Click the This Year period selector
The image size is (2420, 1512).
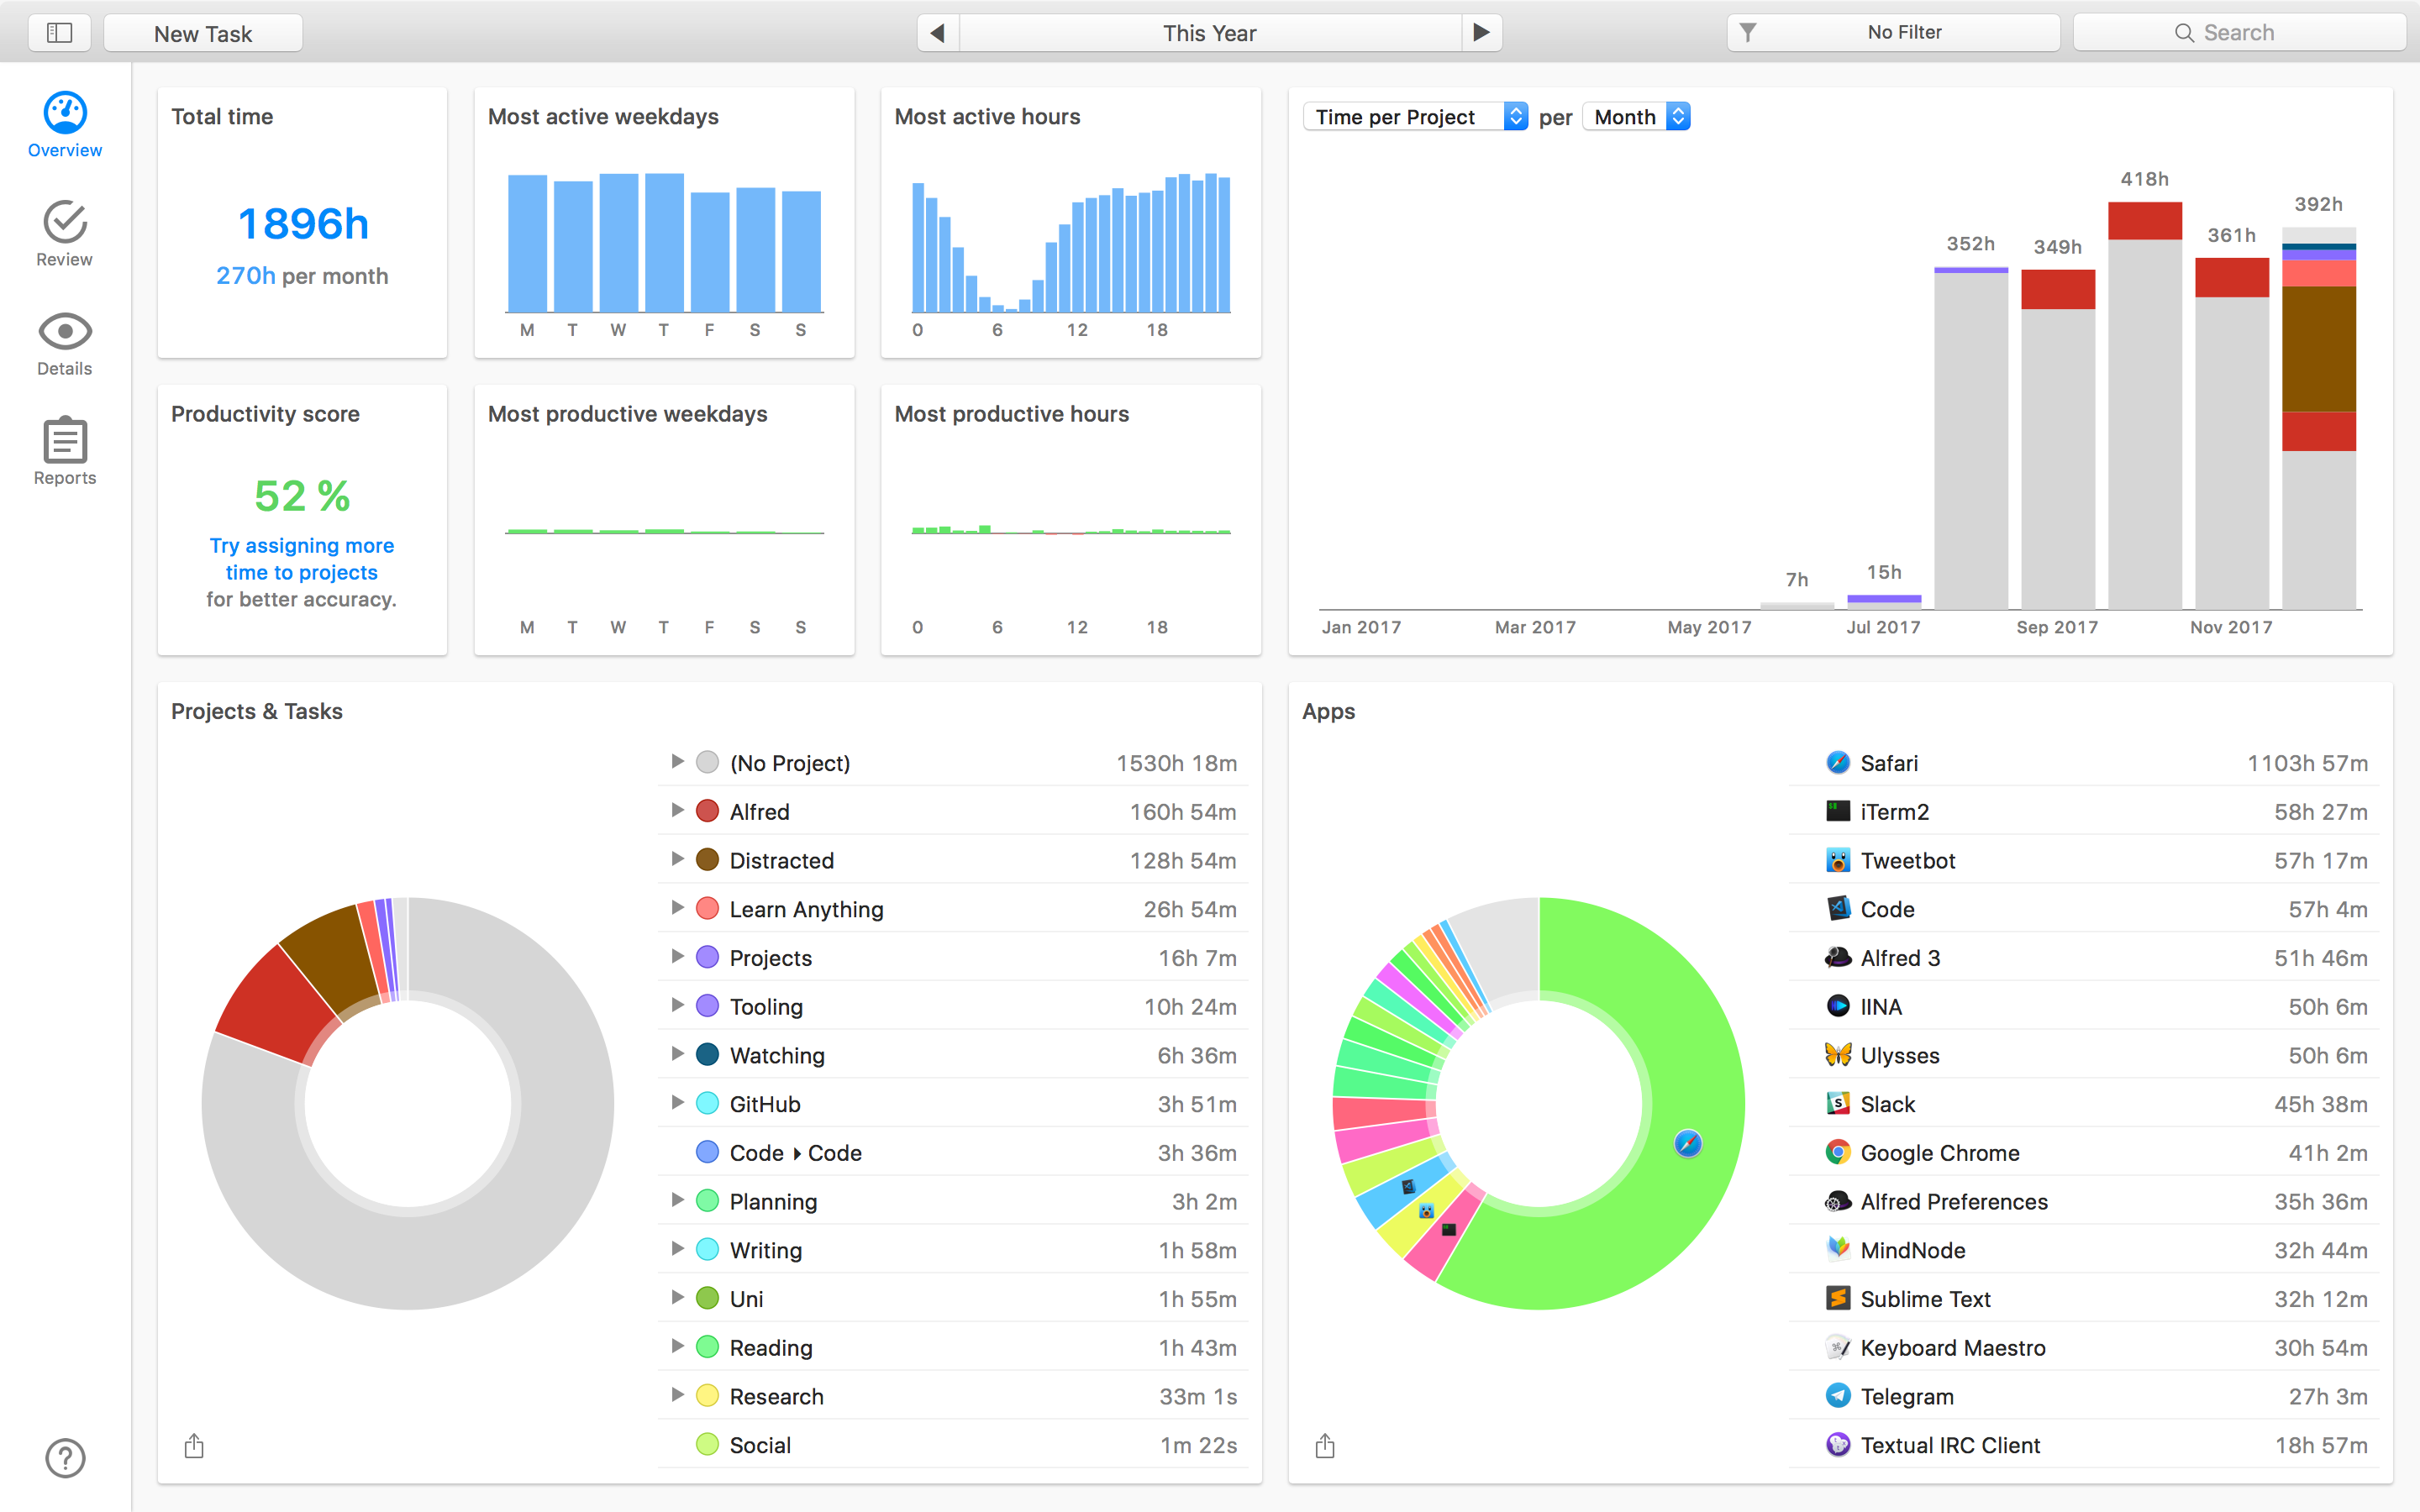(x=1209, y=33)
